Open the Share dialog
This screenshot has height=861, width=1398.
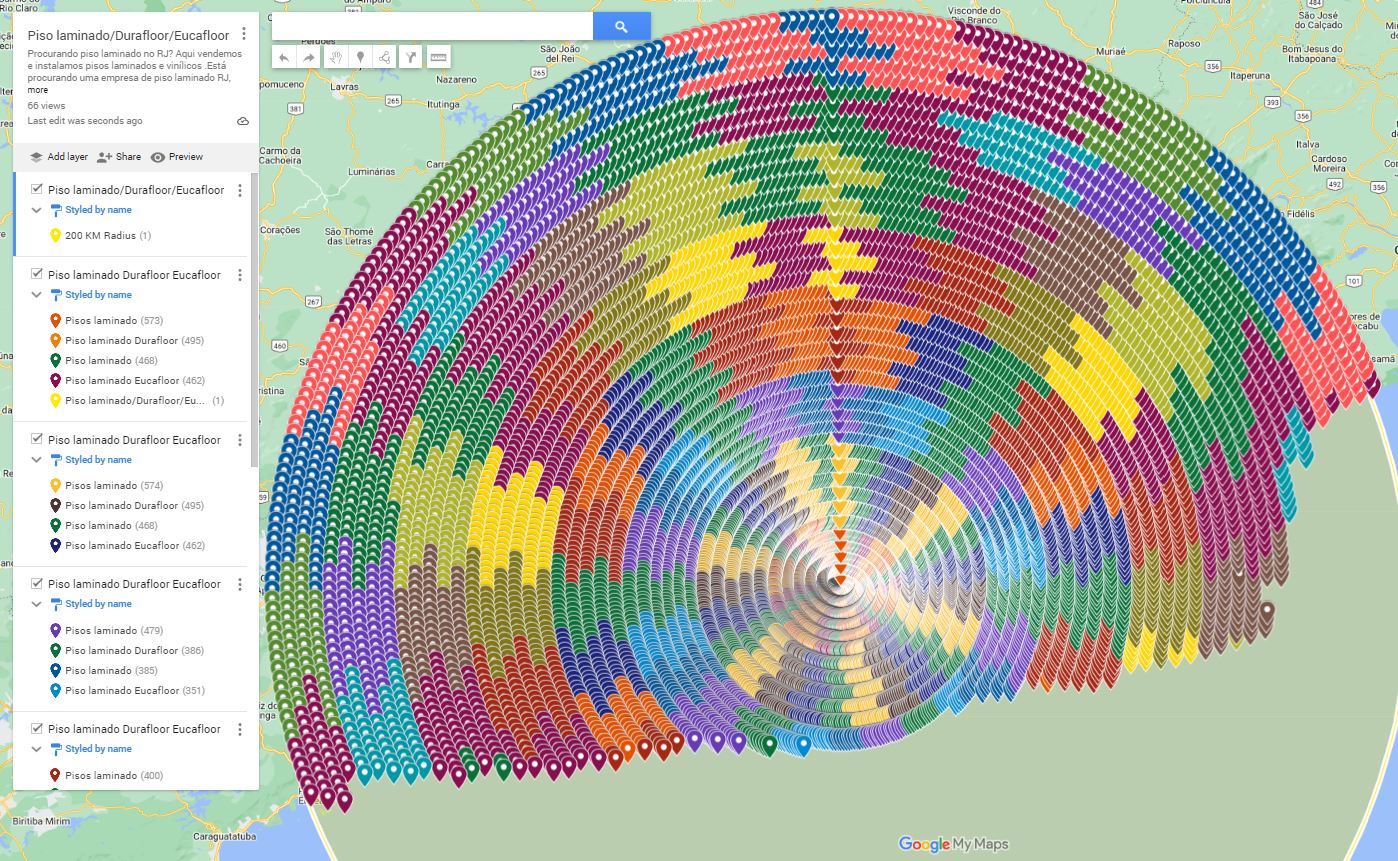coord(119,157)
